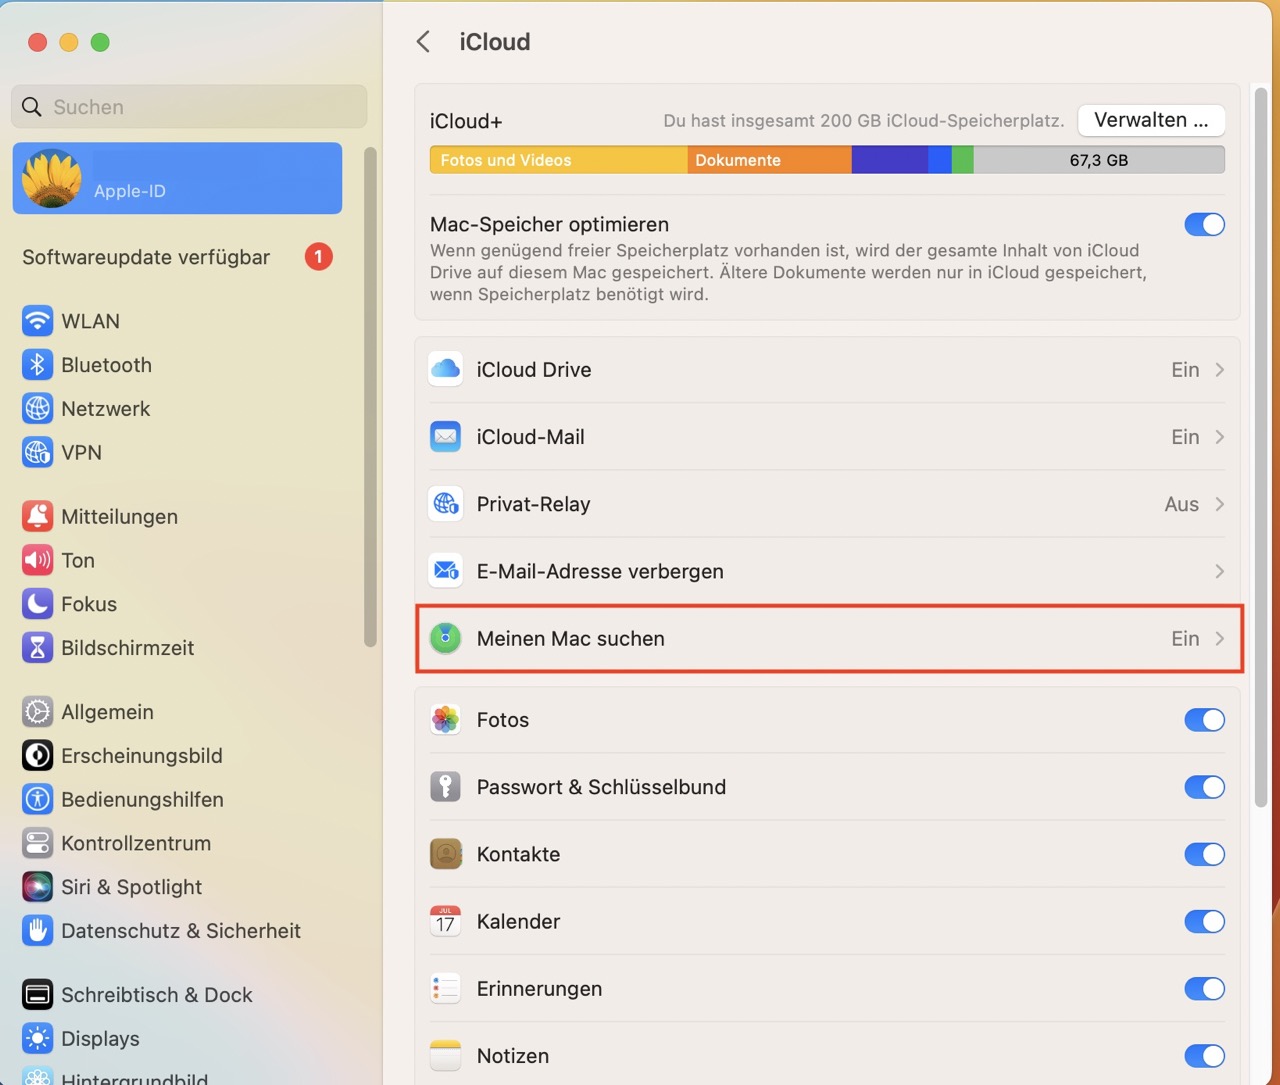This screenshot has height=1085, width=1280.
Task: Select the Apple-ID account row
Action: click(177, 178)
